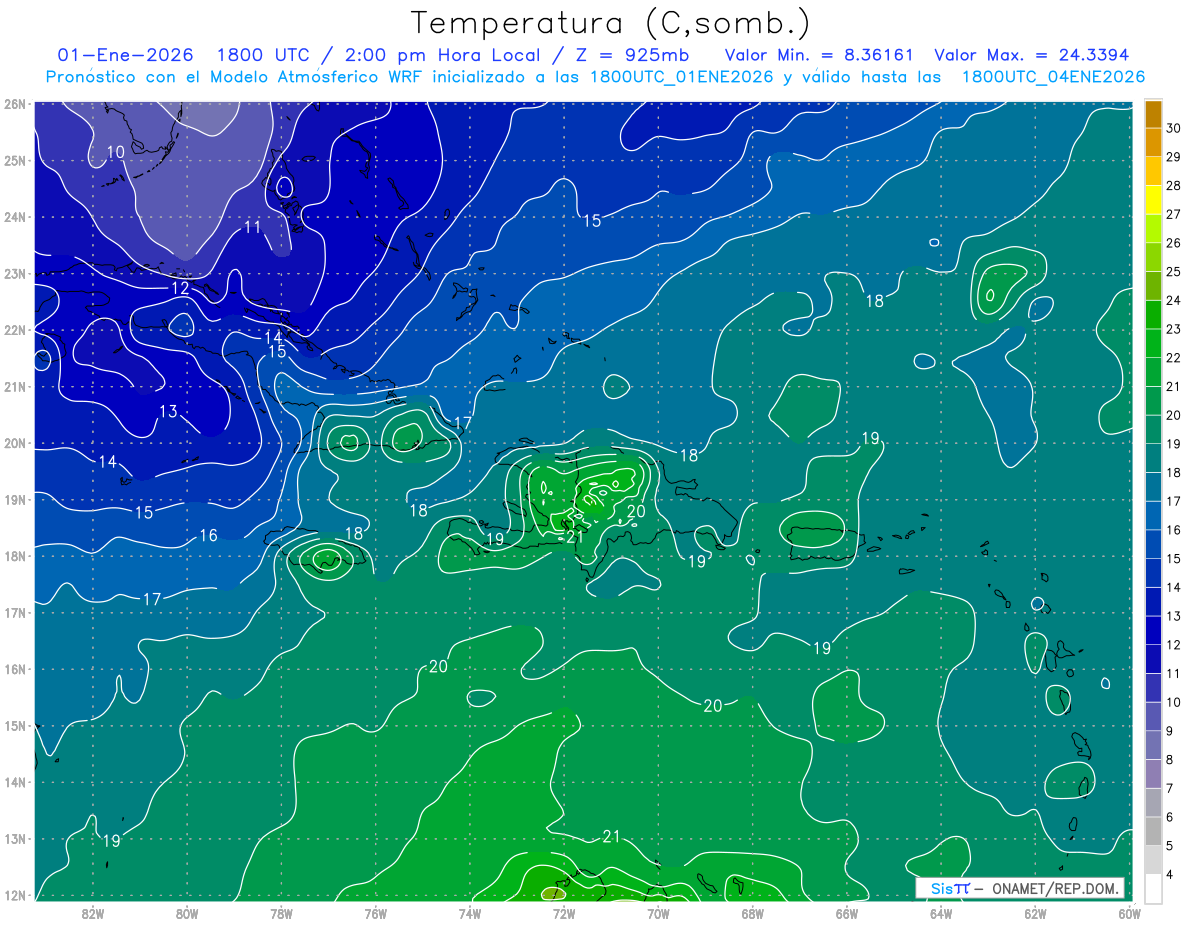Click the green colorbar segment between 22 and 23

coord(1153,343)
